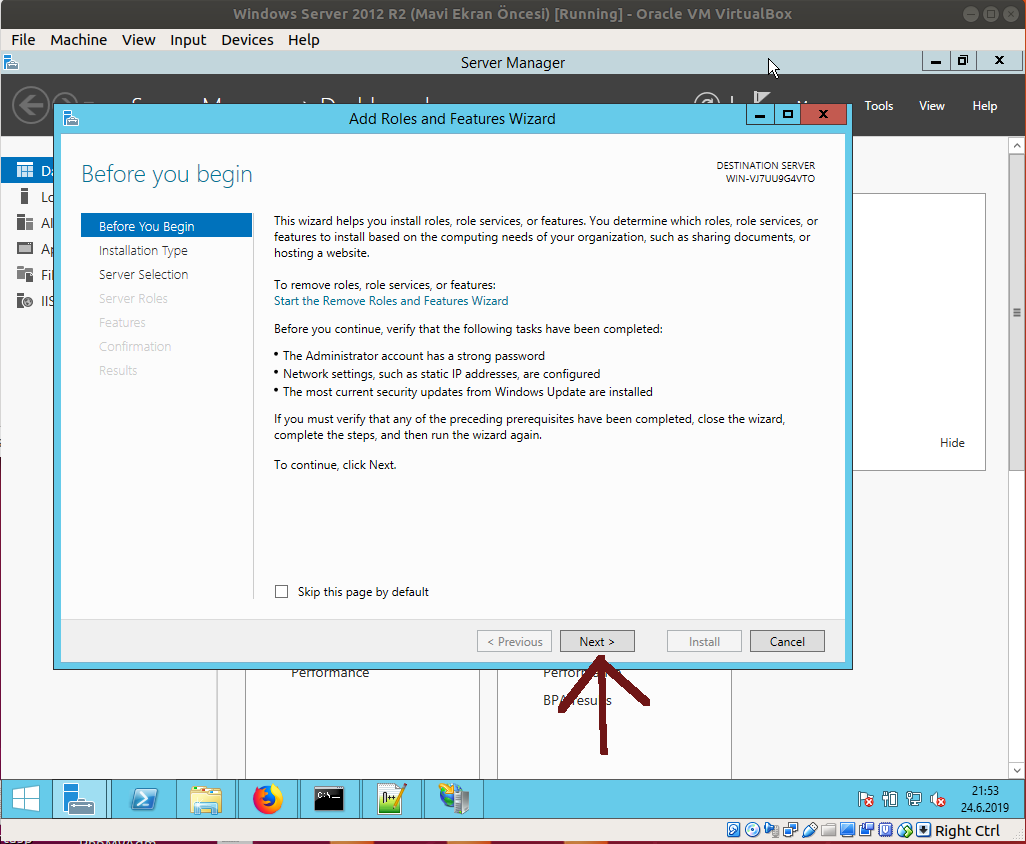1026x844 pixels.
Task: Open Server Manager from the taskbar
Action: 79,799
